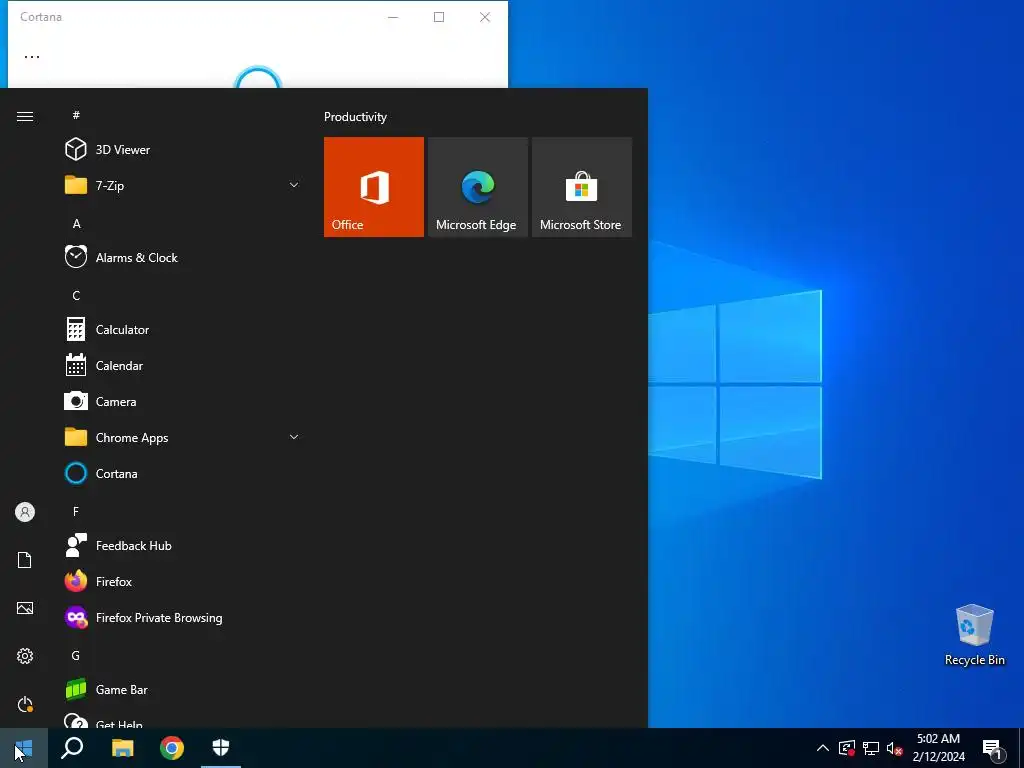
Task: Launch Cortana from the app list
Action: click(182, 473)
